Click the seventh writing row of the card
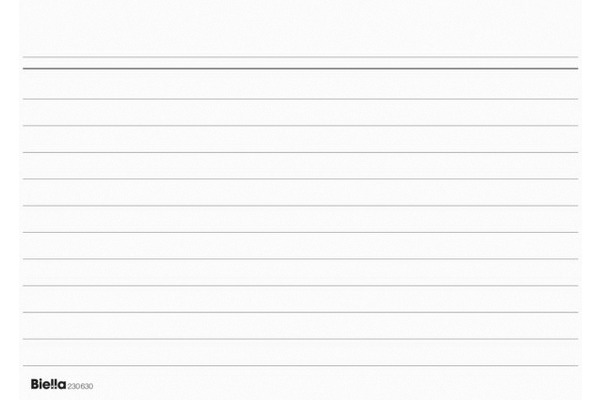The image size is (600, 400). pyautogui.click(x=300, y=246)
